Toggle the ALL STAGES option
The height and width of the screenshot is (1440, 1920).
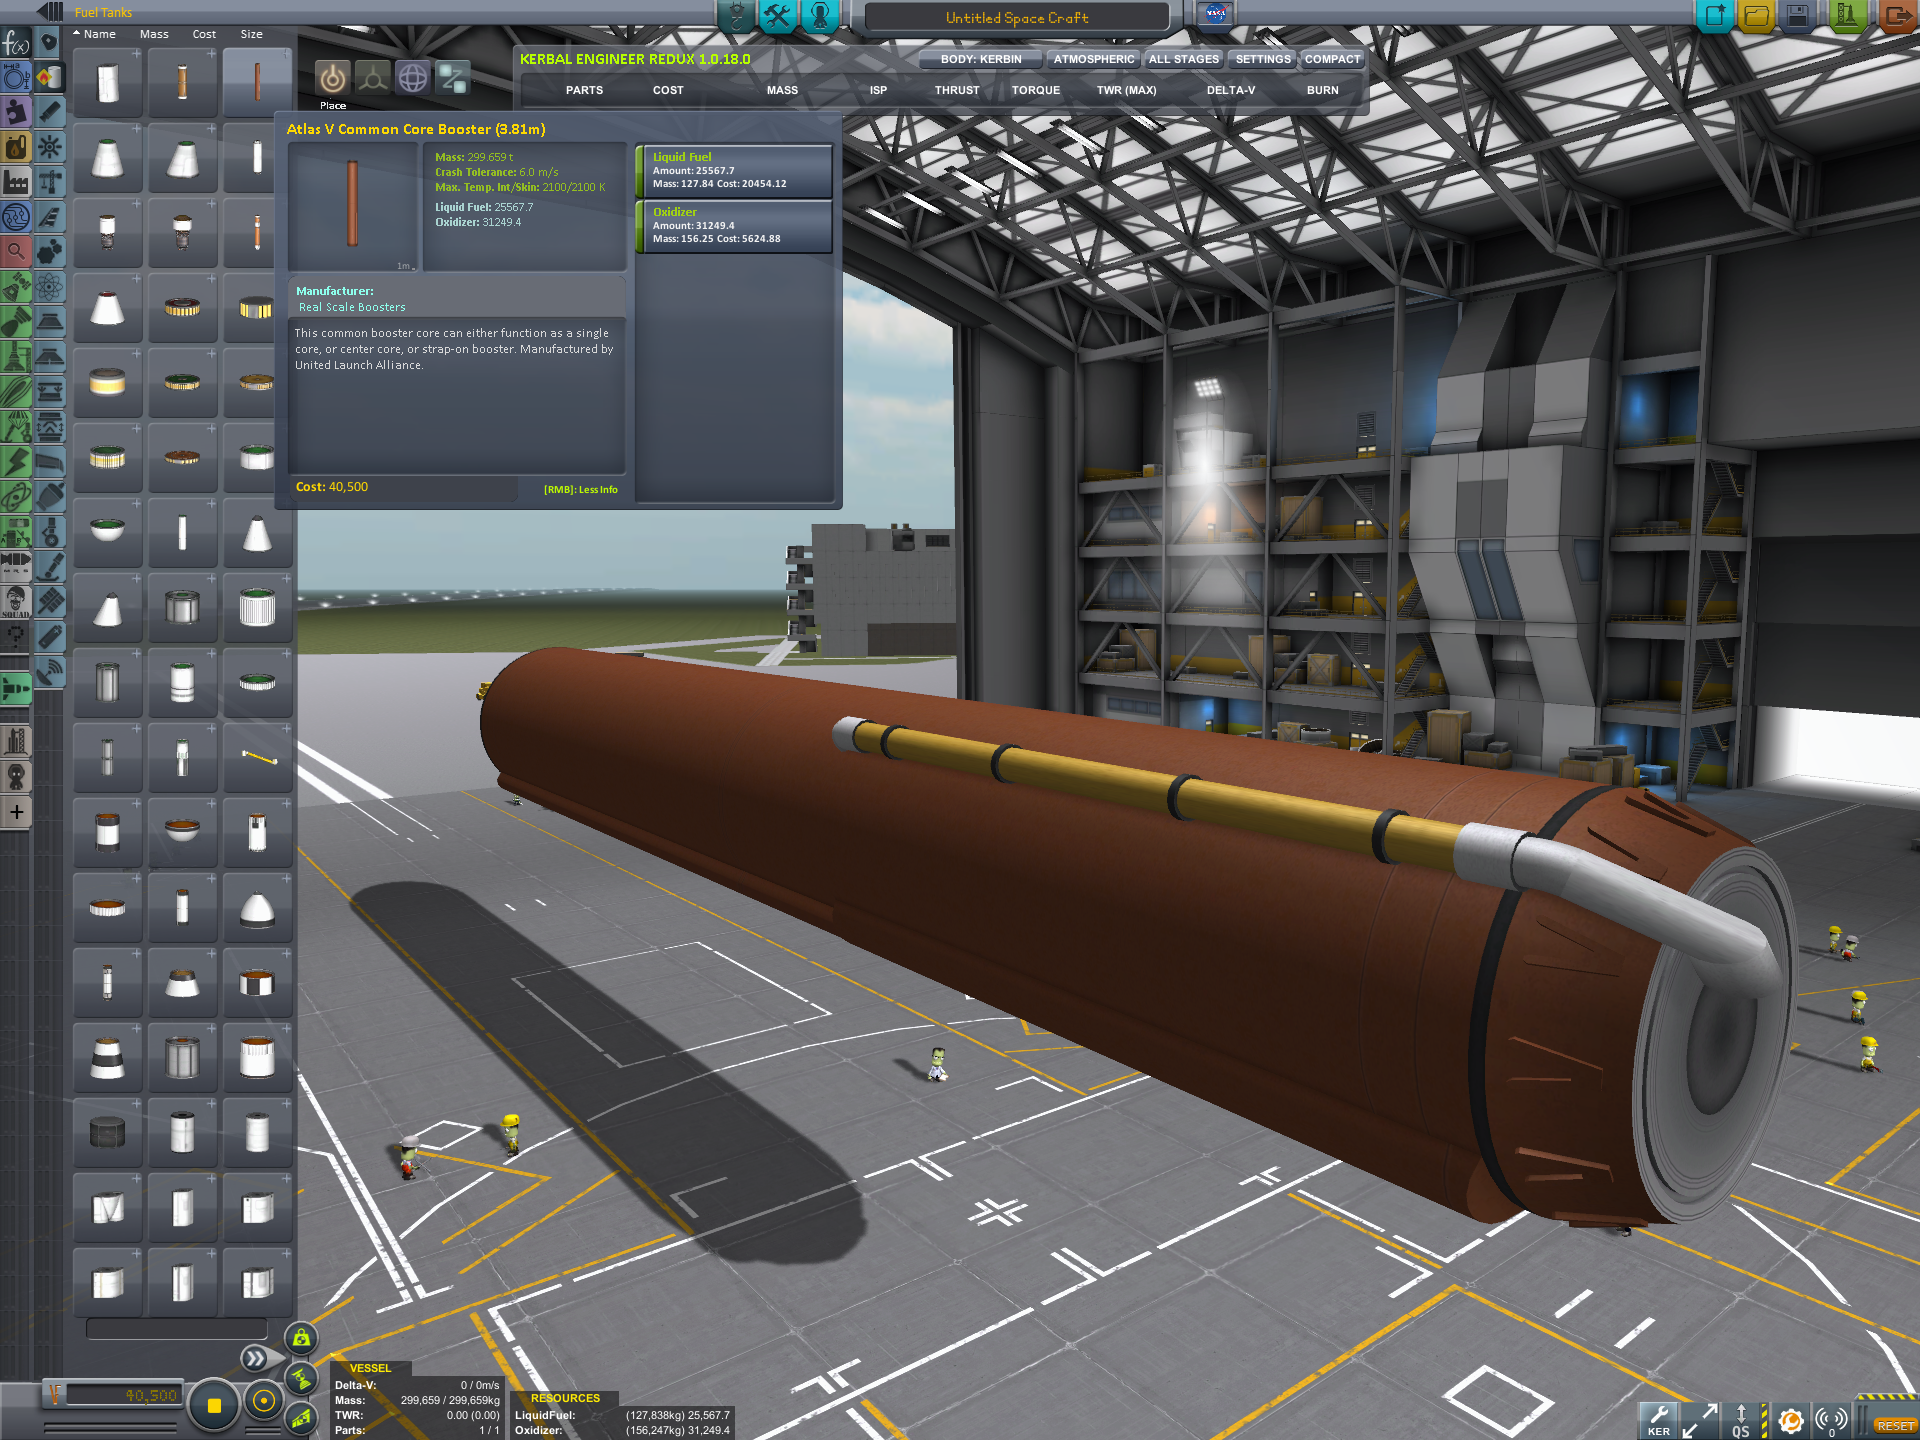[1184, 59]
